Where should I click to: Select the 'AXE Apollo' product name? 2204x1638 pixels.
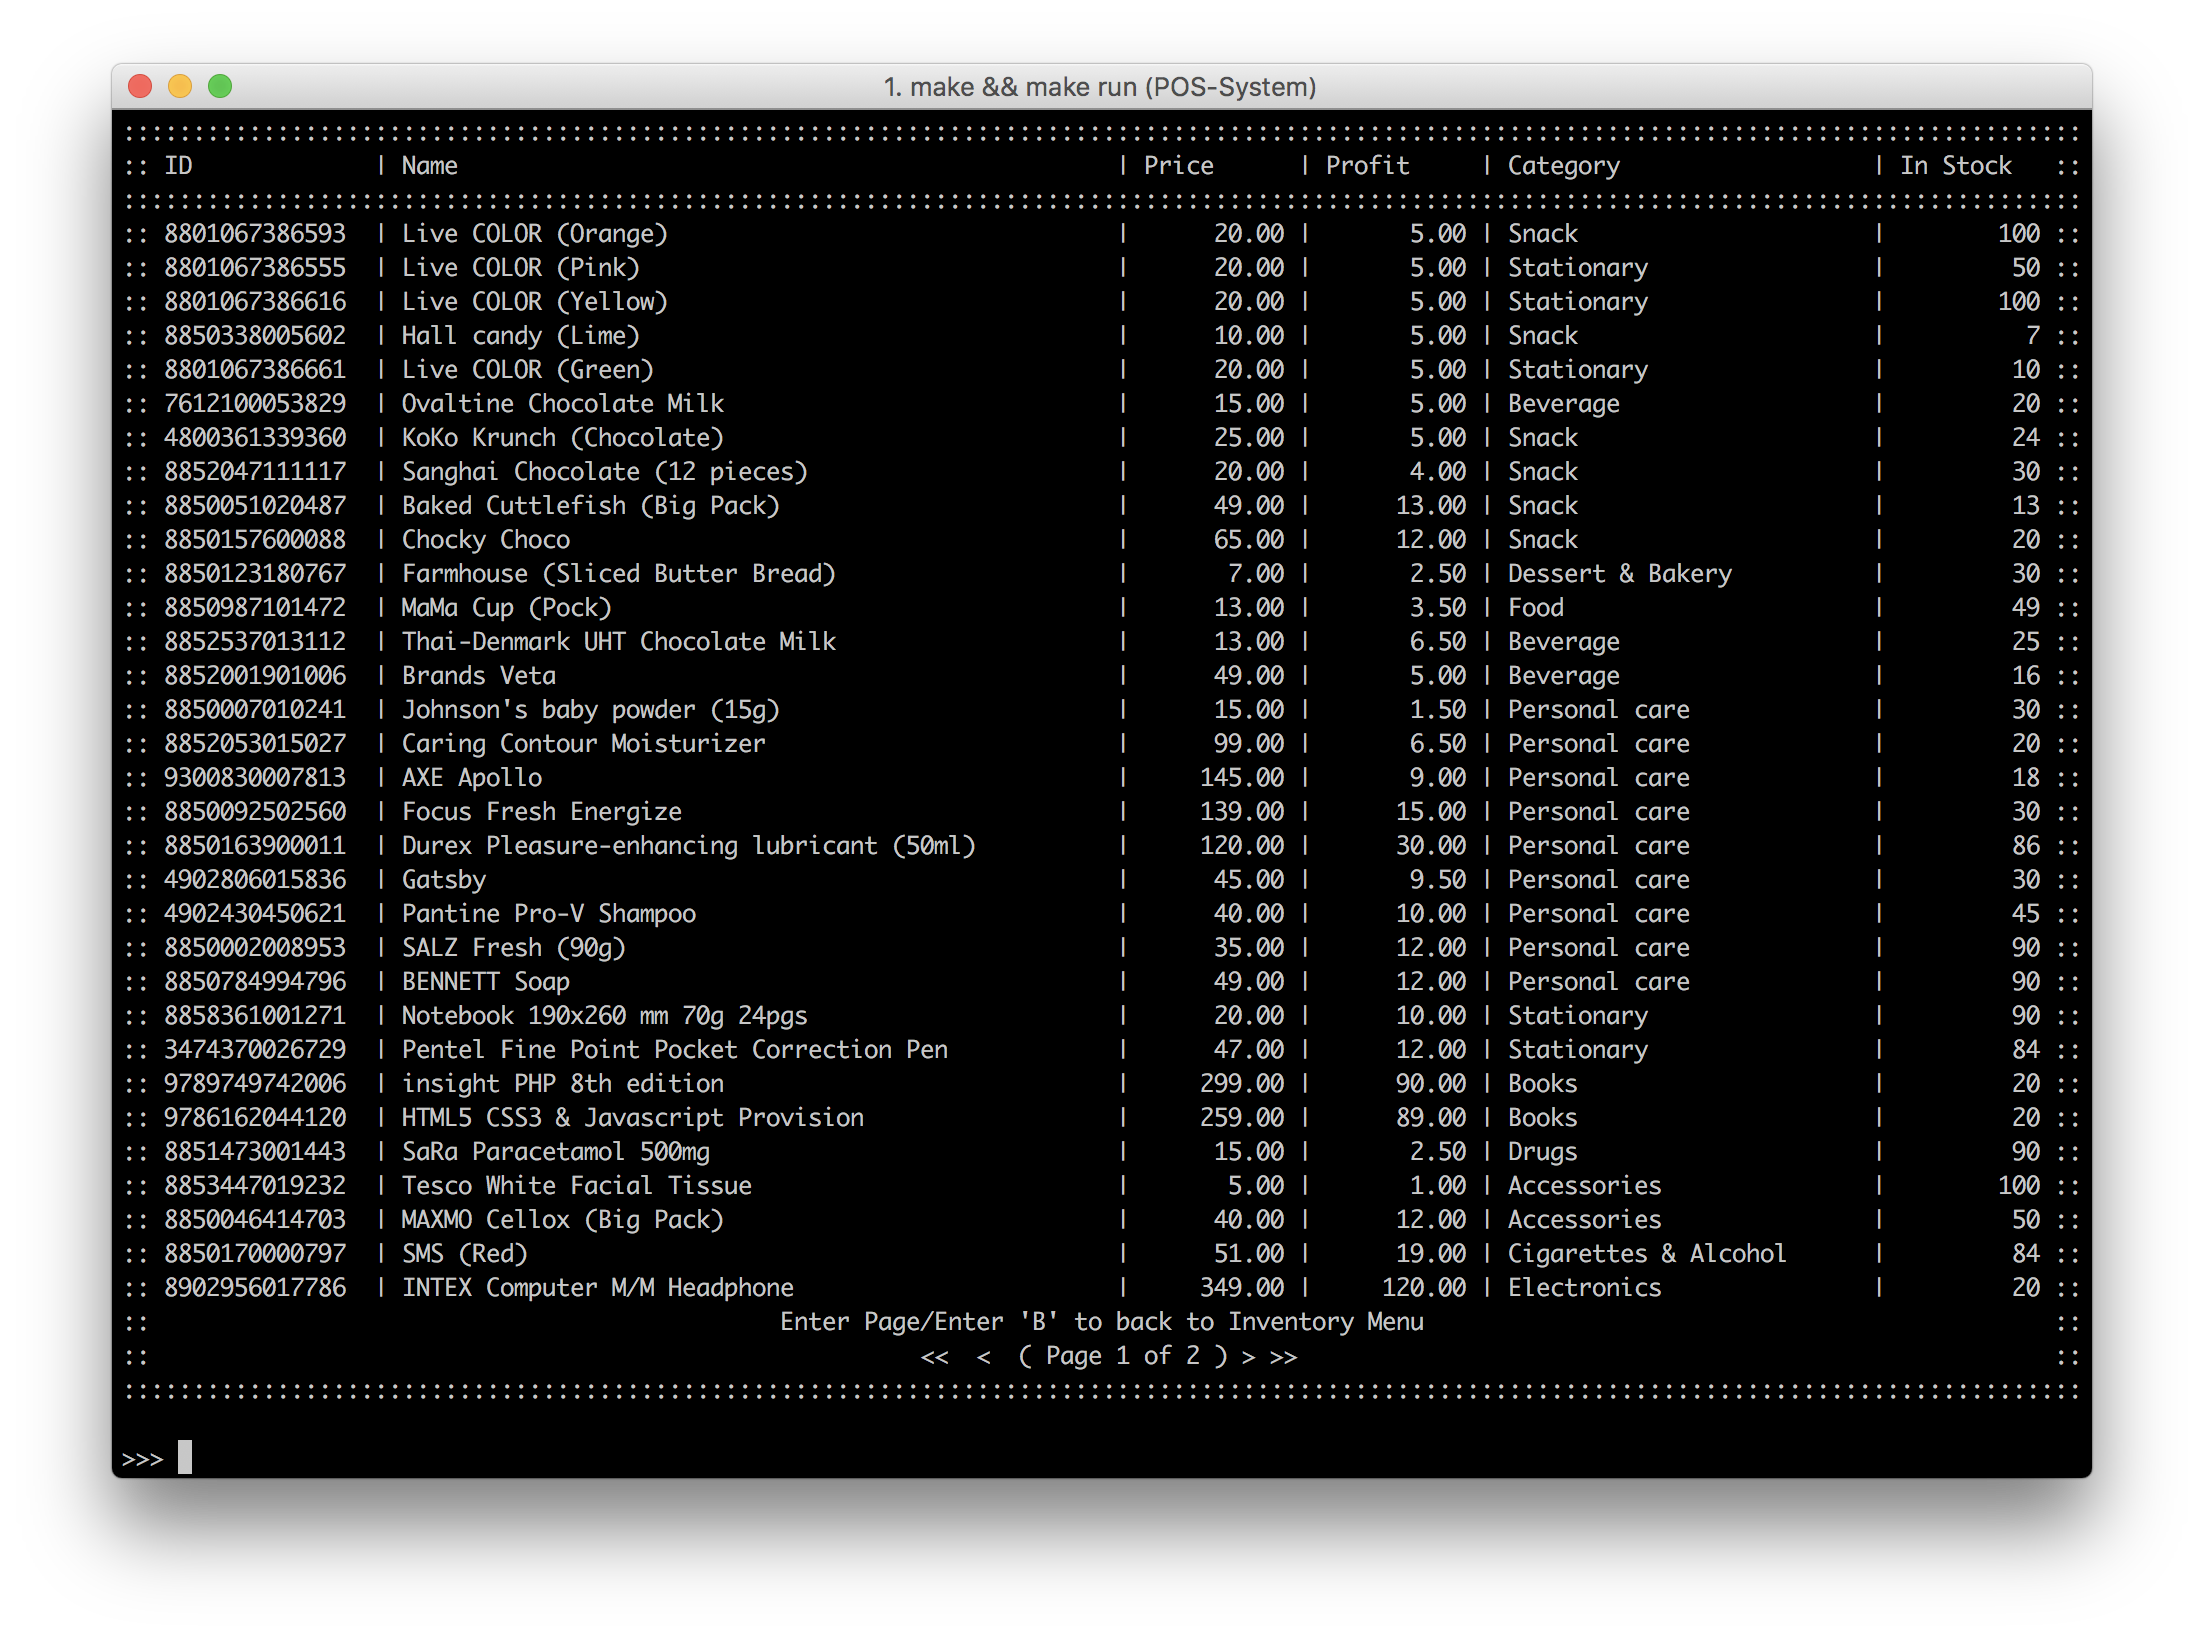(472, 778)
